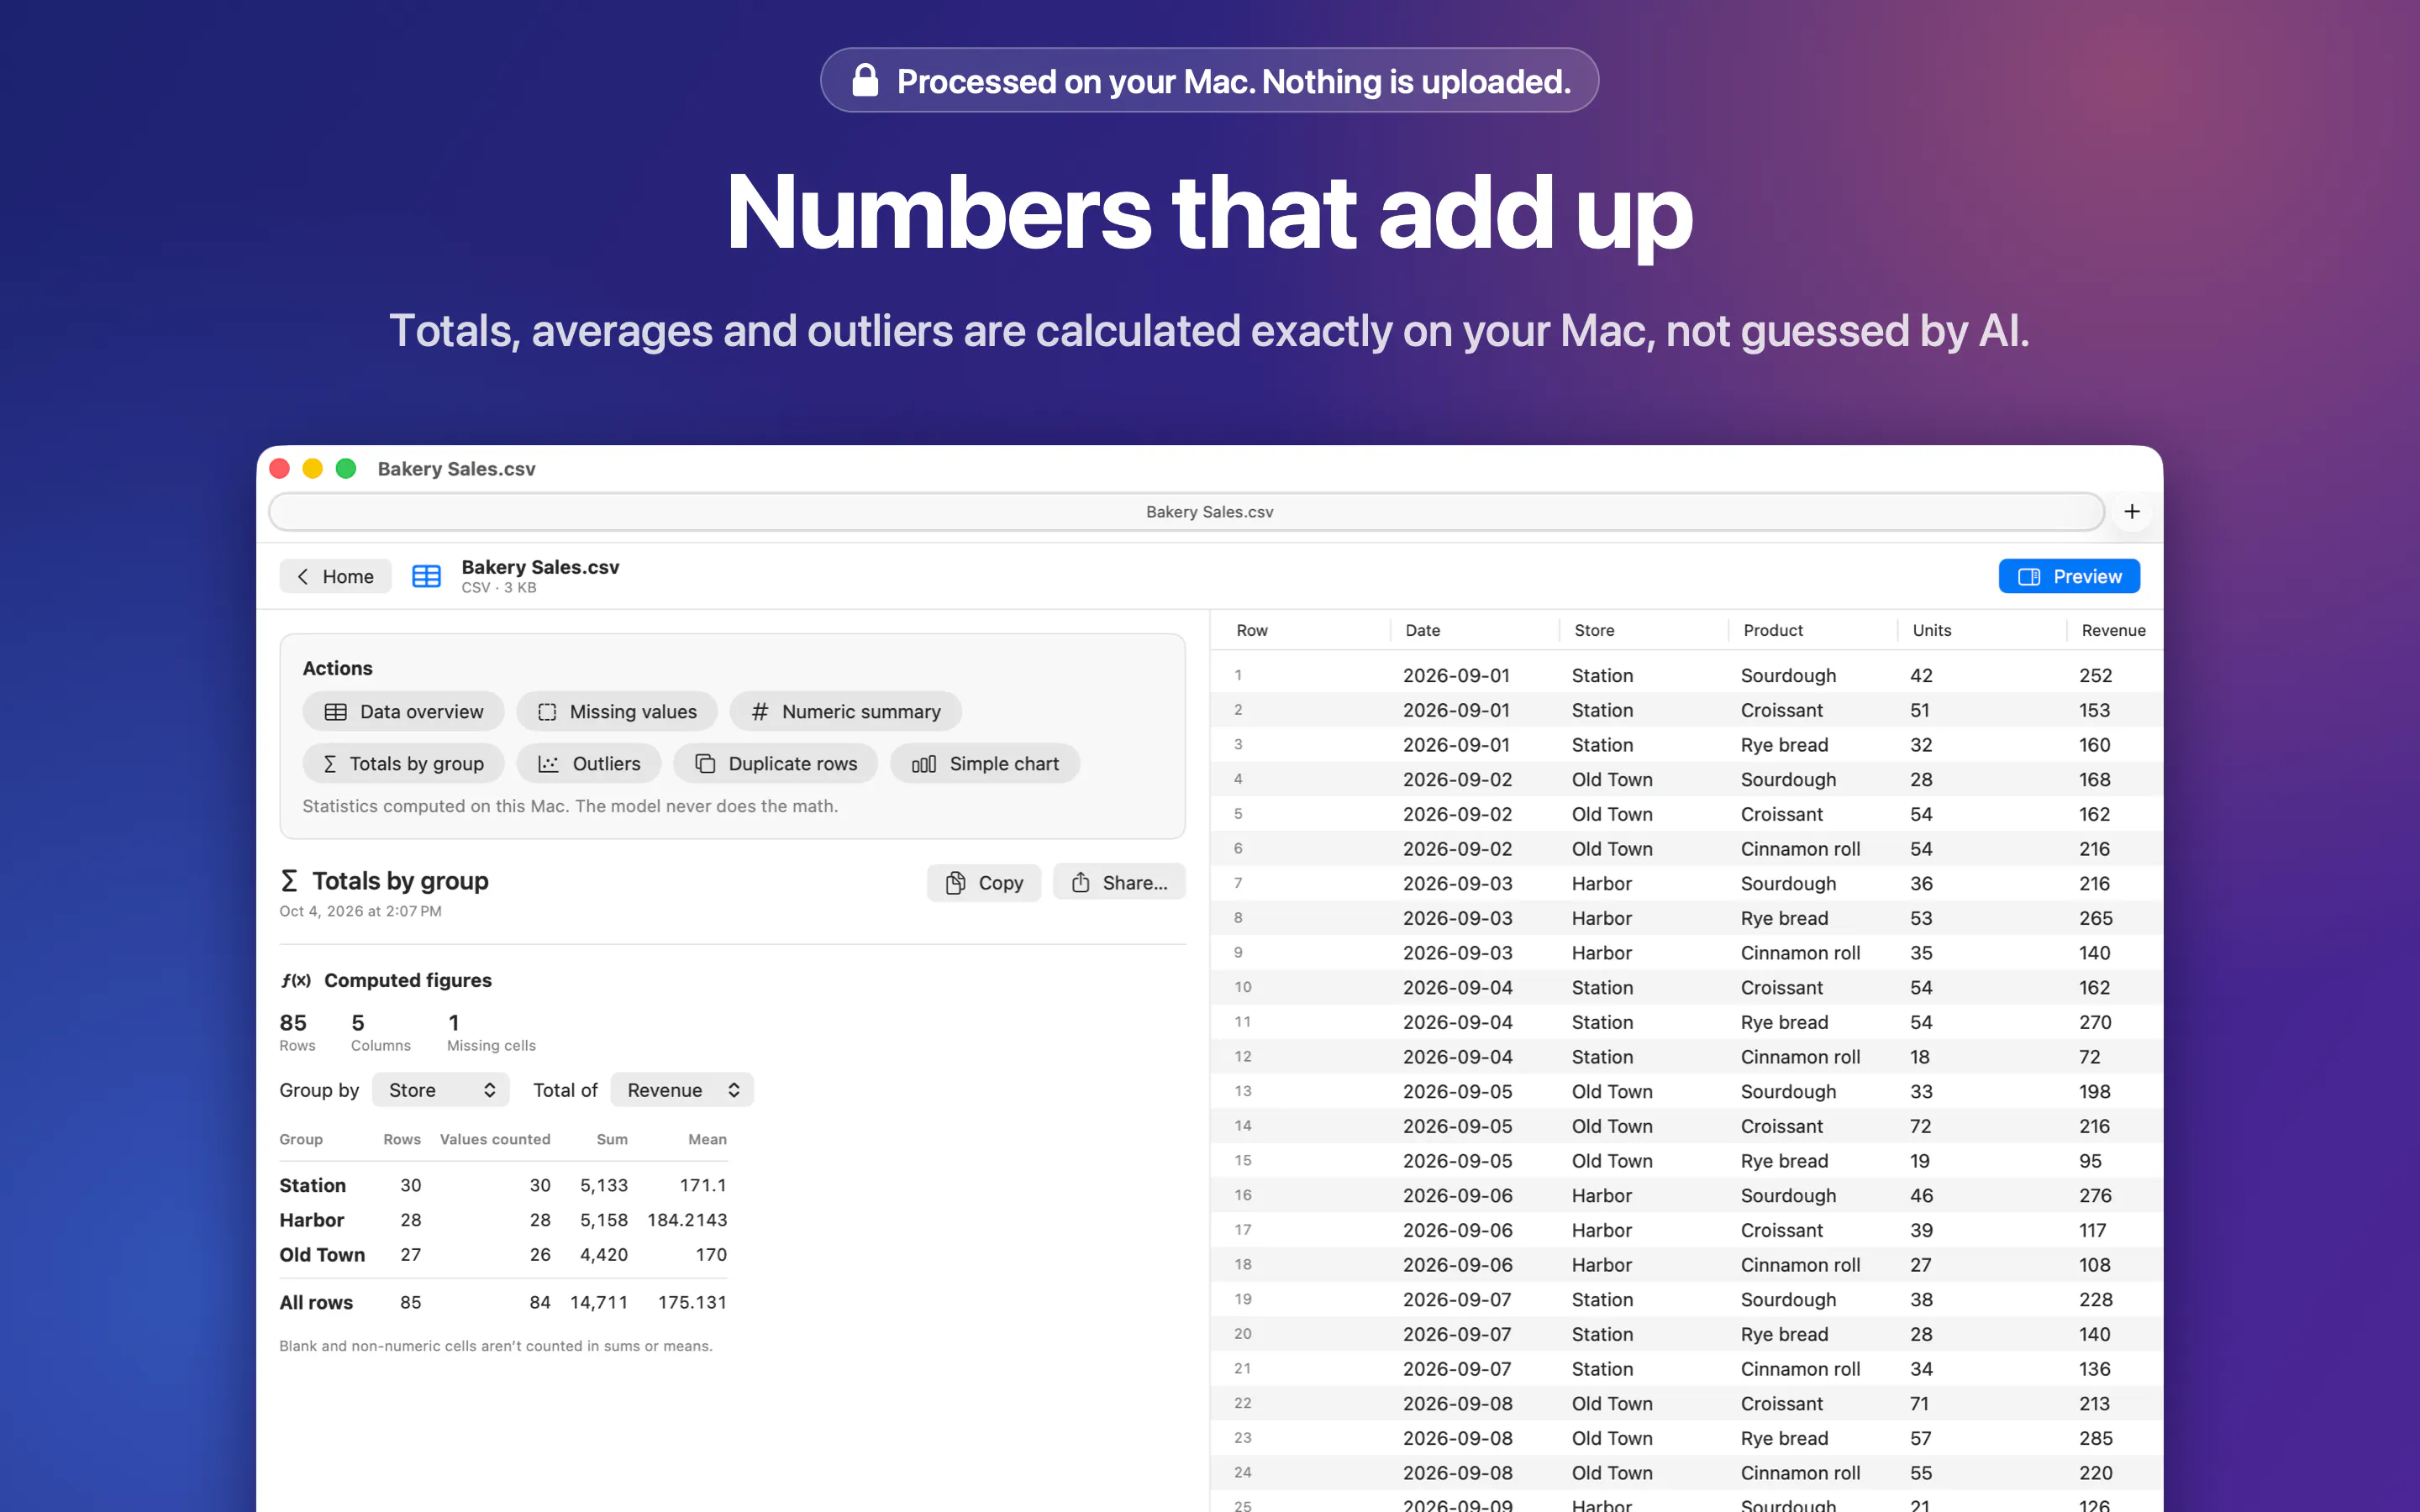
Task: Click the All rows total label
Action: tap(316, 1302)
